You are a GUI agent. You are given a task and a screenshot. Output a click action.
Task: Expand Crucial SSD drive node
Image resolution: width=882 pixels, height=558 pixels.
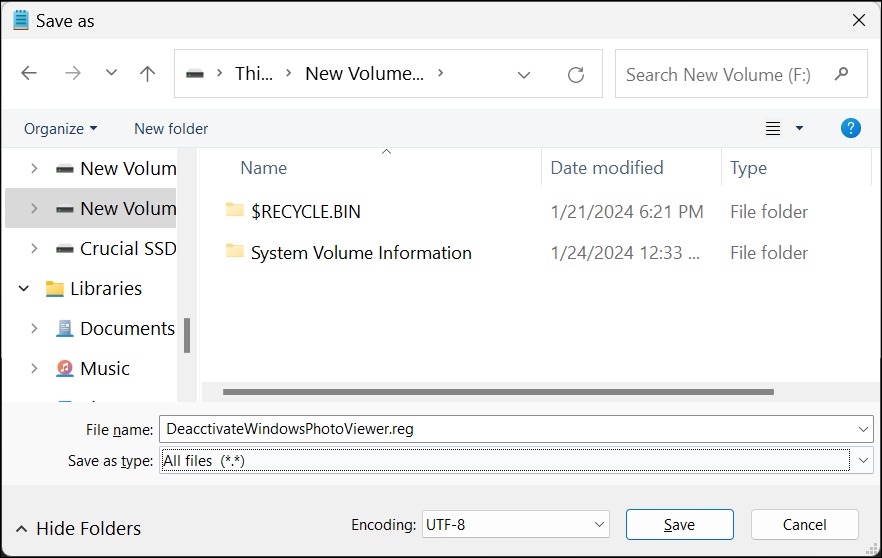tap(34, 249)
